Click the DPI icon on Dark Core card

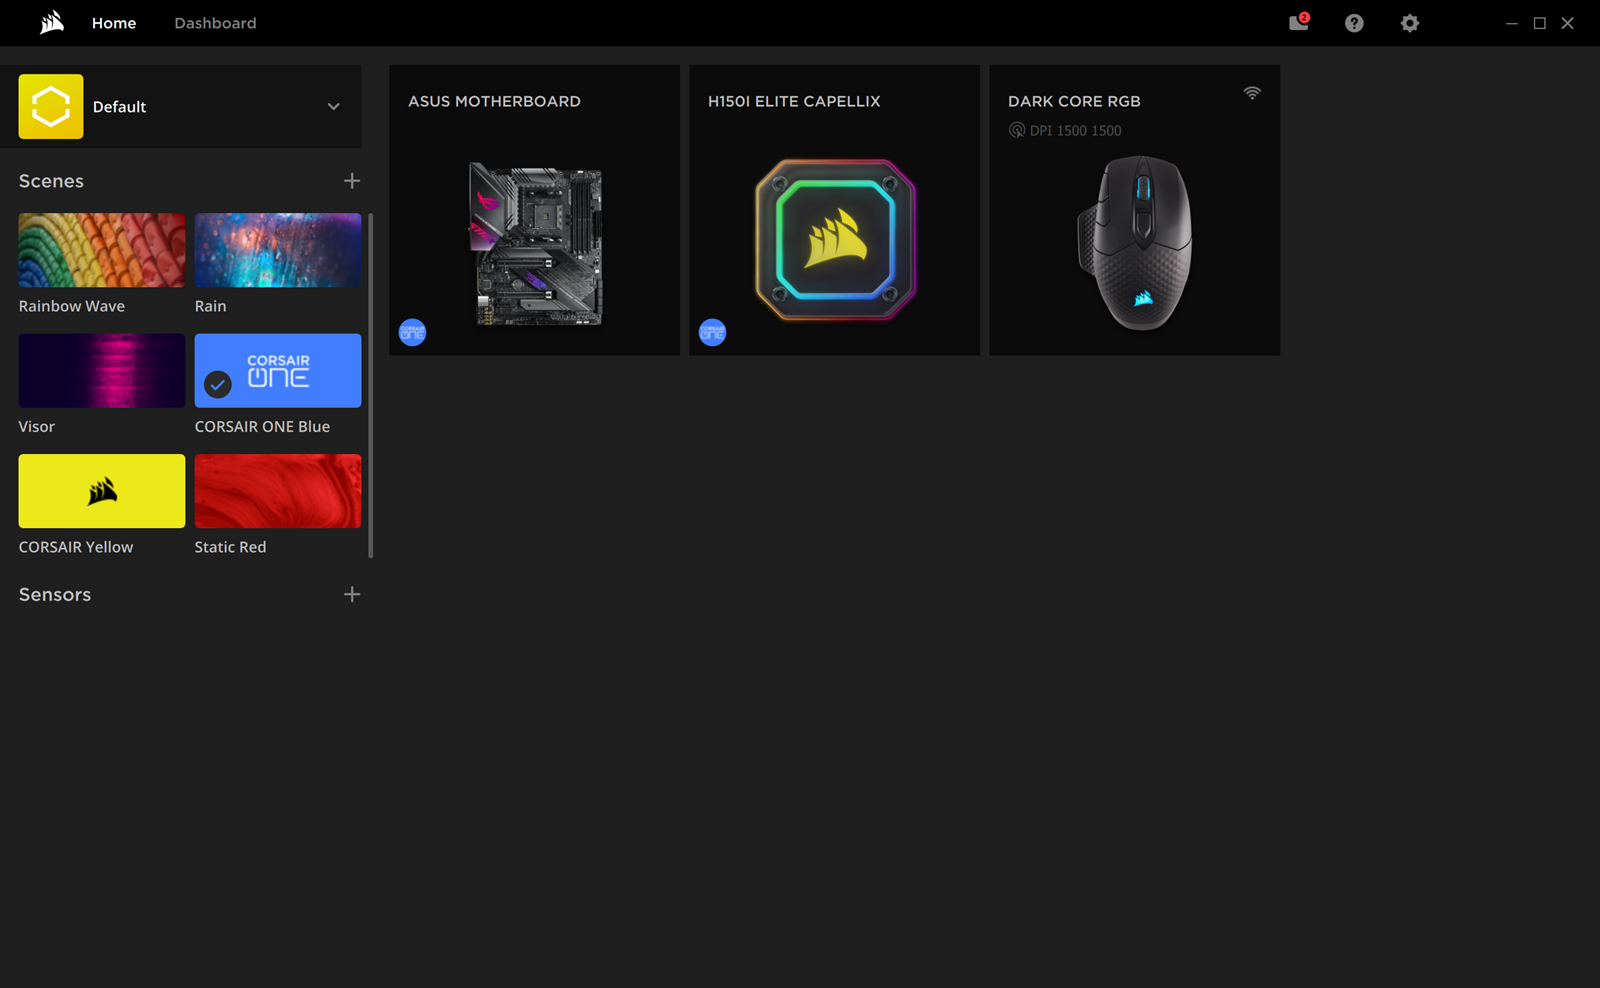1017,130
